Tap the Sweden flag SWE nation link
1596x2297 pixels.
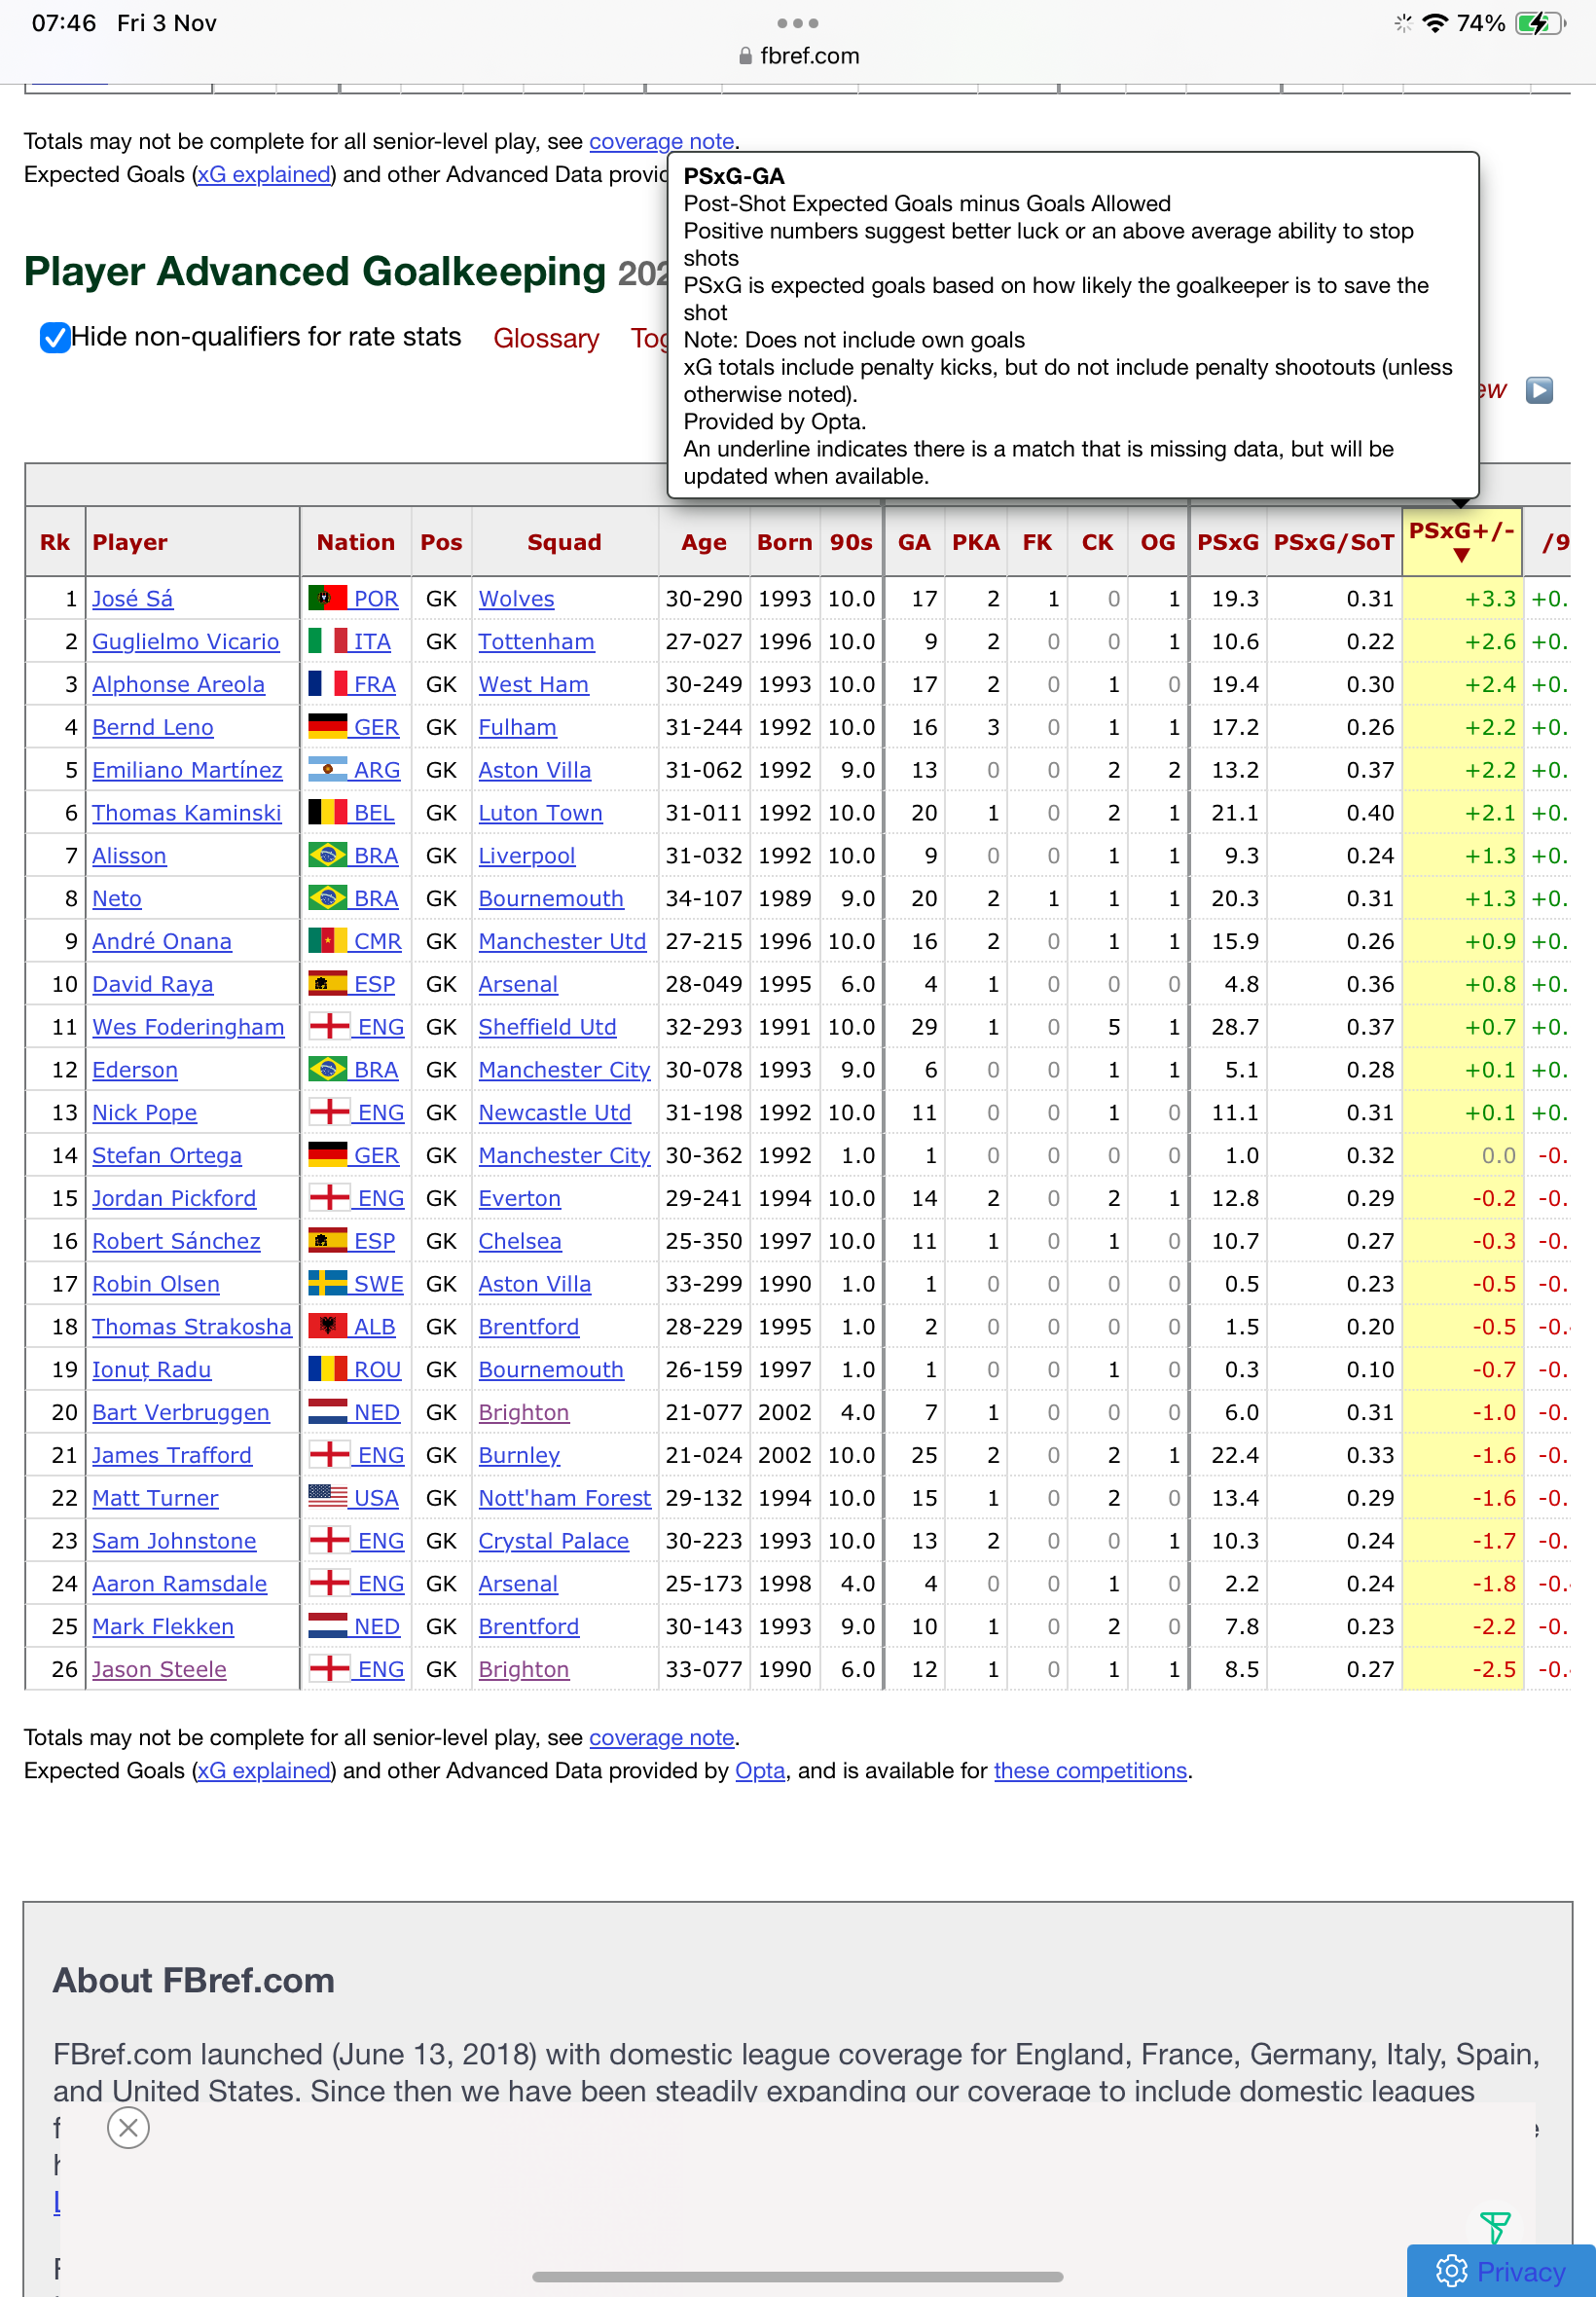click(356, 1284)
